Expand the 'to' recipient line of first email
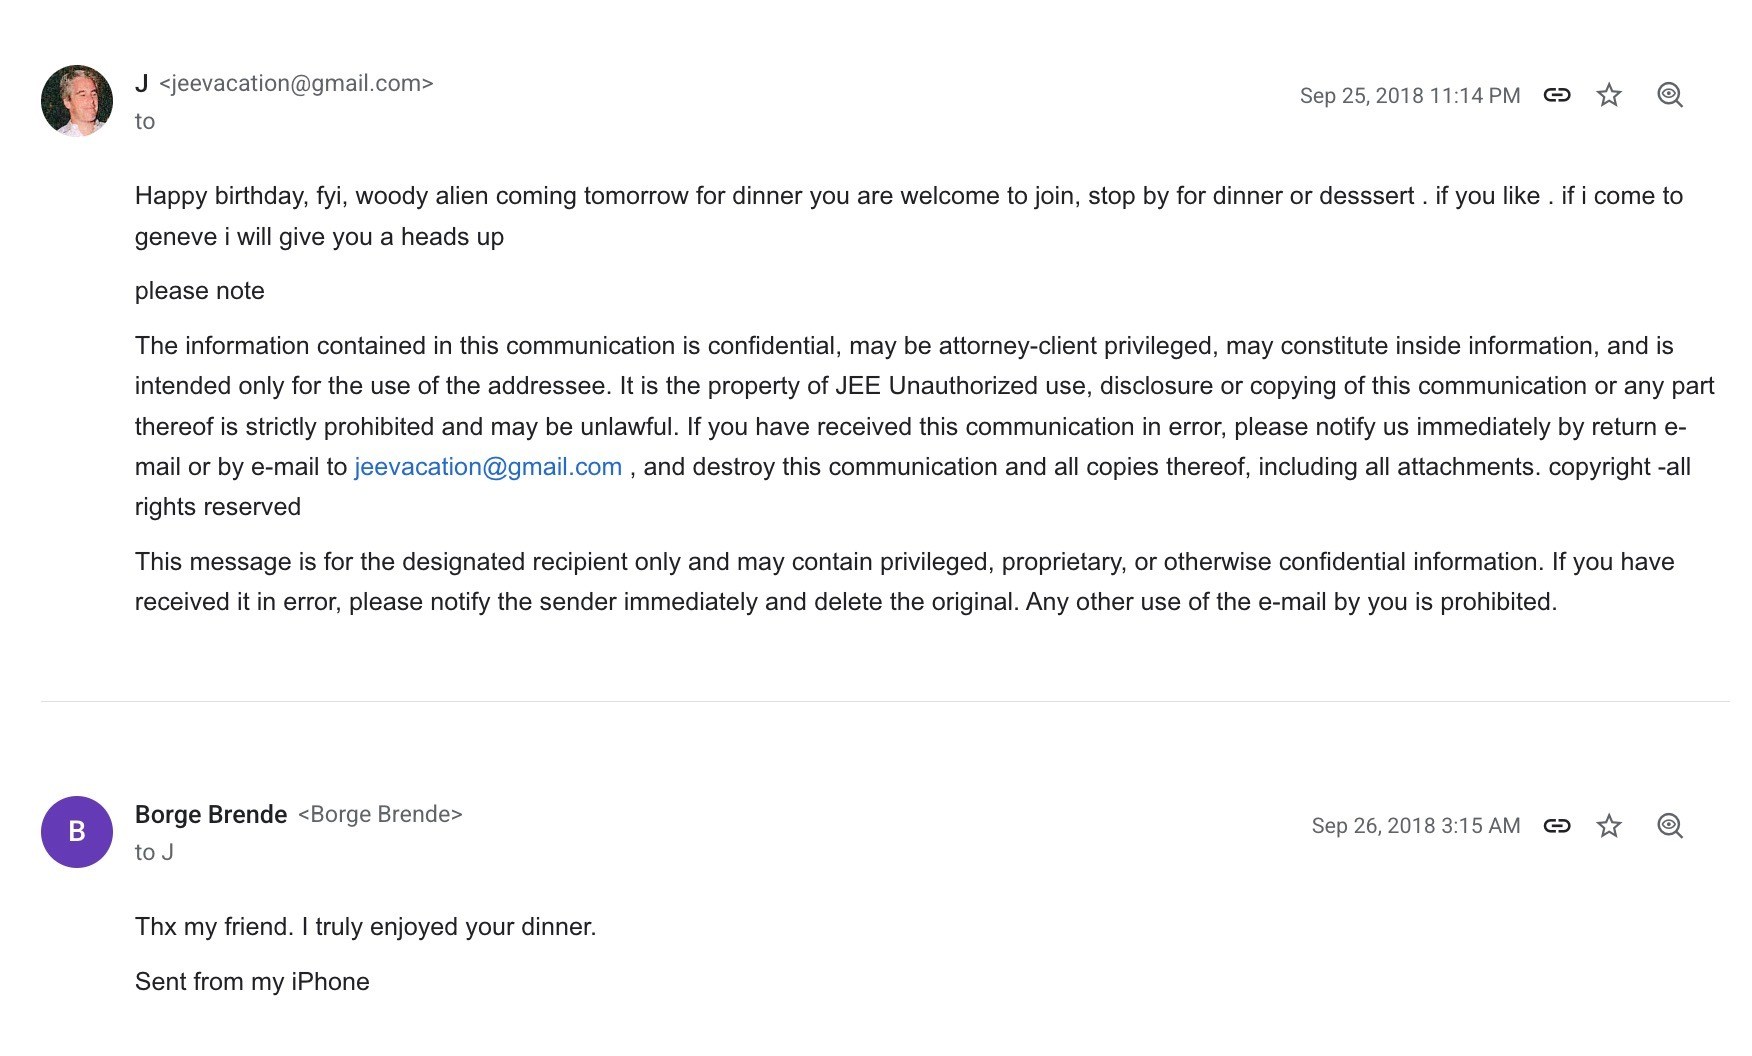The height and width of the screenshot is (1056, 1752). click(x=145, y=122)
